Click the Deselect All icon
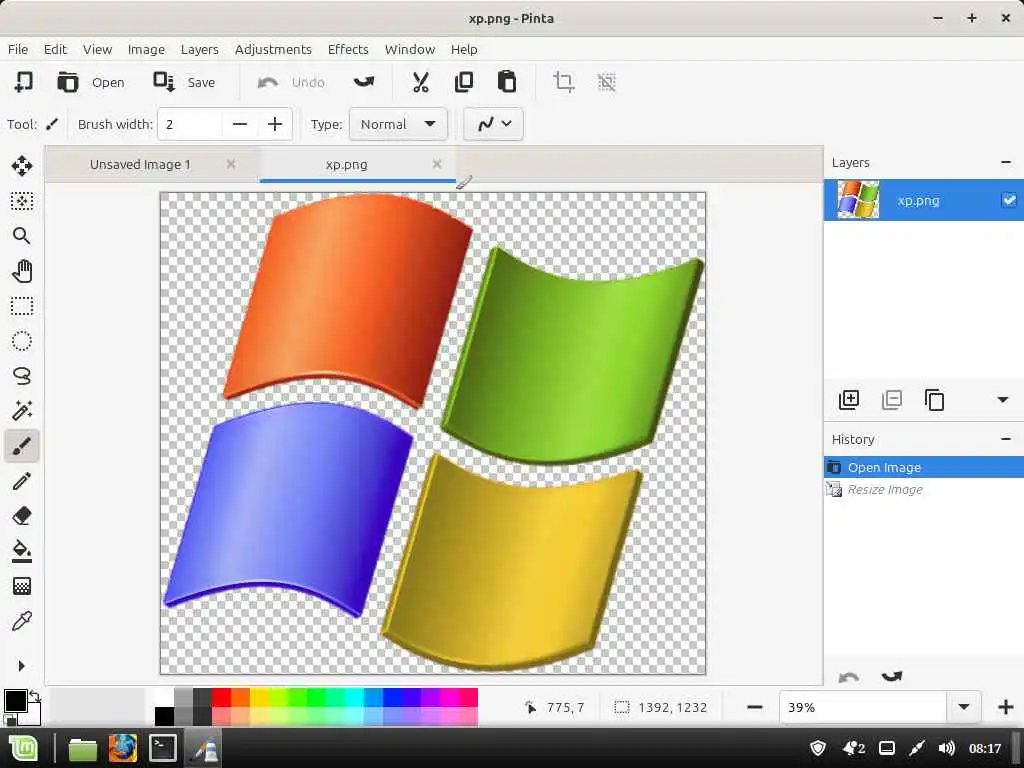Viewport: 1024px width, 768px height. [607, 82]
